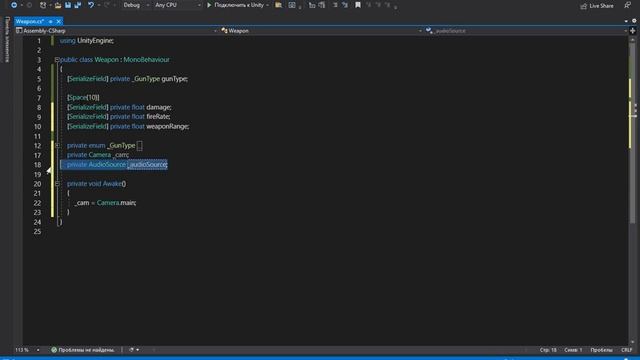640x360 pixels.
Task: Click 'Camera.main' on line 22
Action: coord(116,203)
